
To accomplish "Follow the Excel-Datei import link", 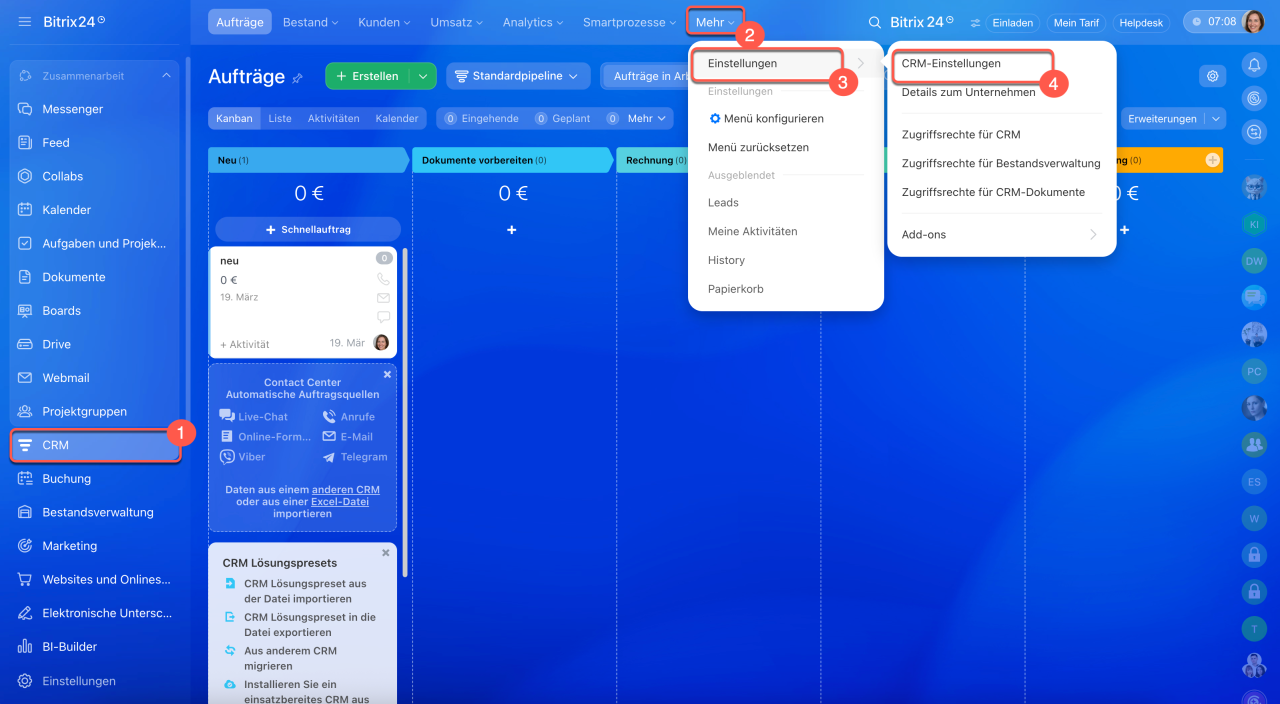I will click(341, 501).
